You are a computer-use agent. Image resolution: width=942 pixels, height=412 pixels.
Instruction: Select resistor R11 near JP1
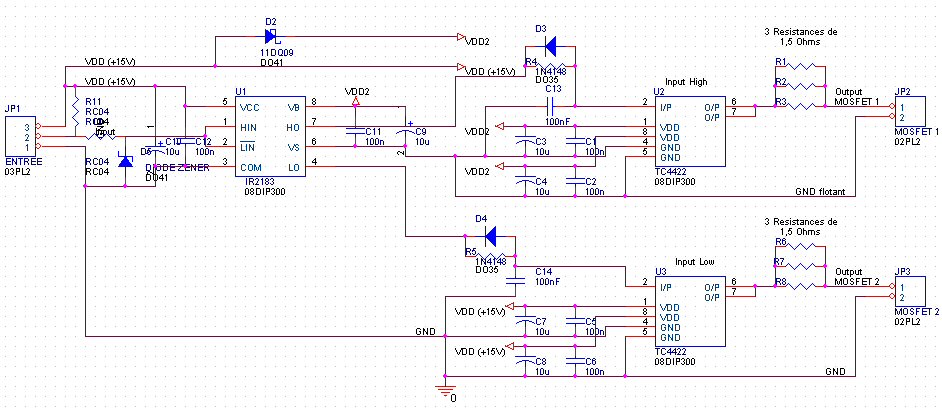(76, 113)
